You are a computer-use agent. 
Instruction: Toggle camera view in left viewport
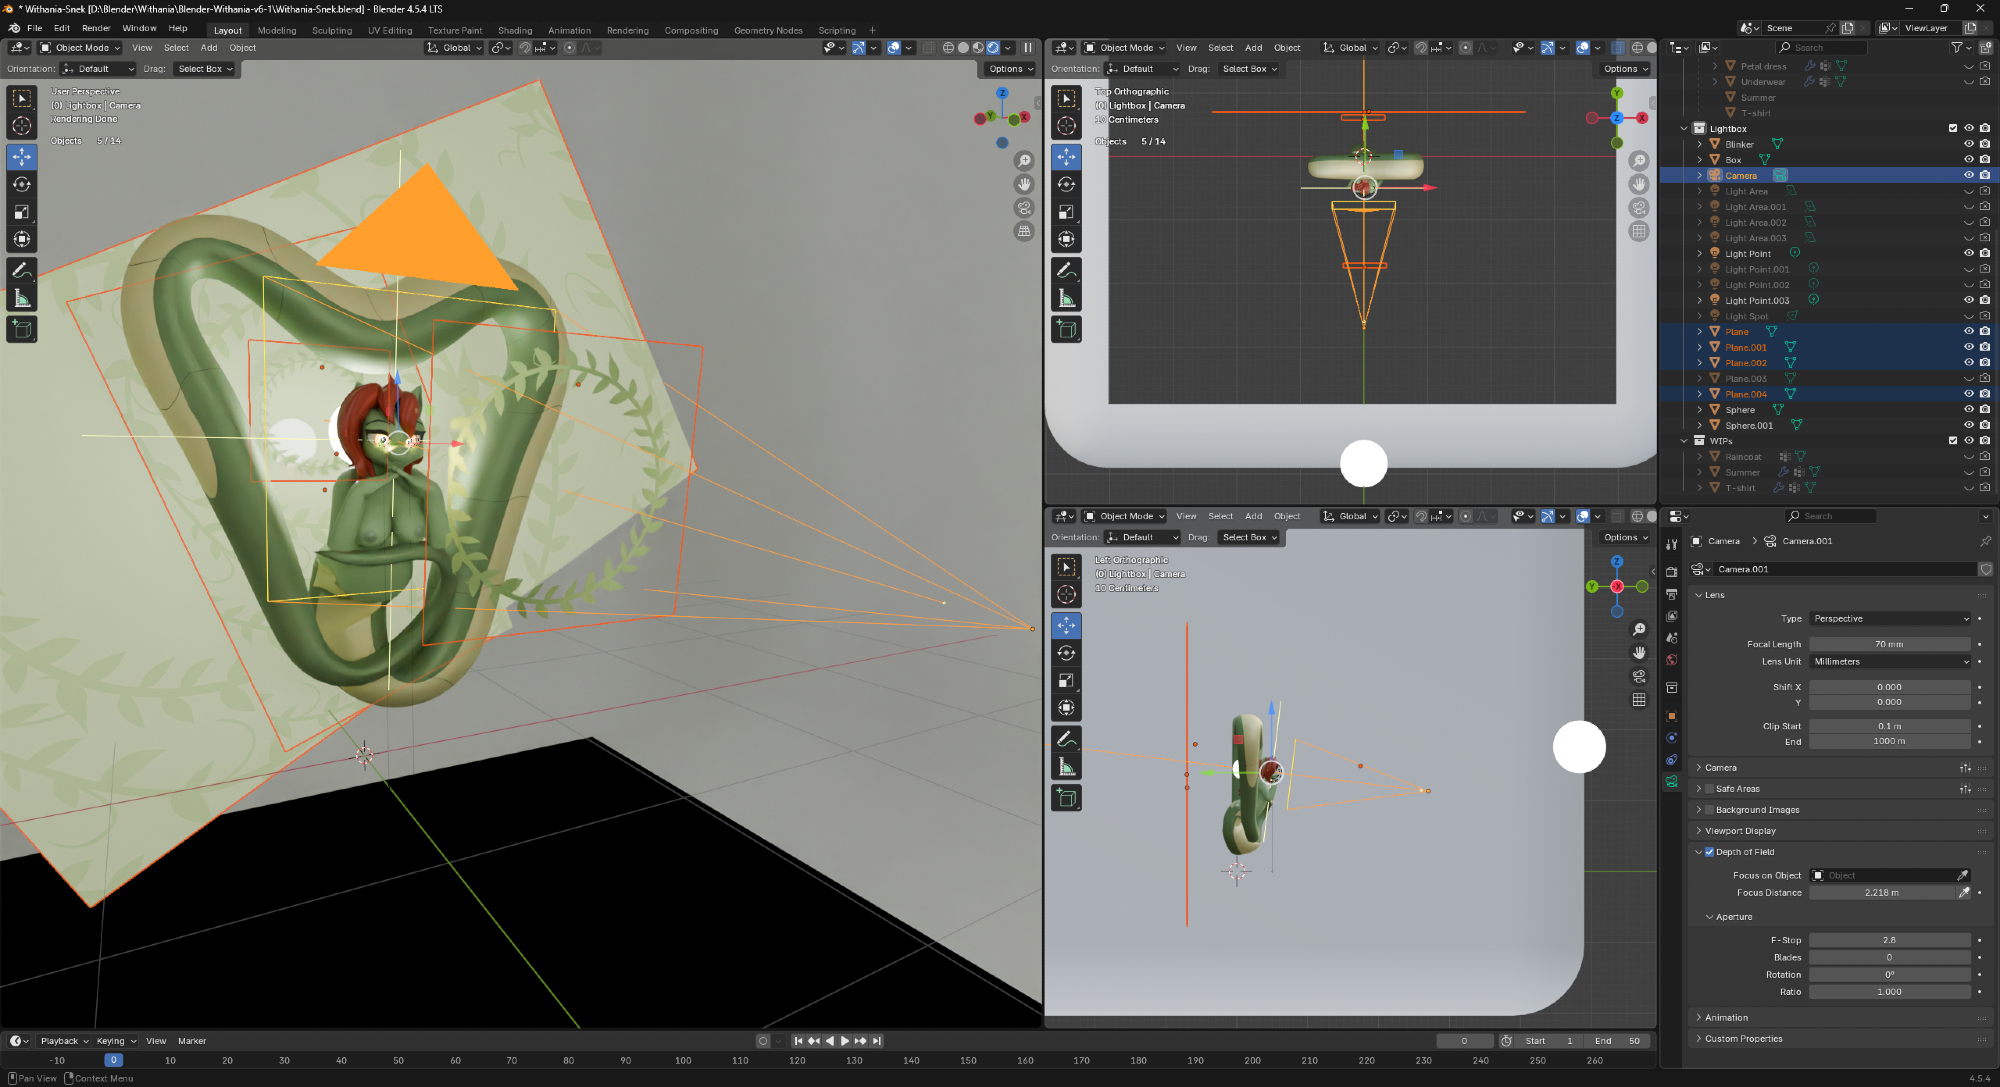tap(1024, 208)
